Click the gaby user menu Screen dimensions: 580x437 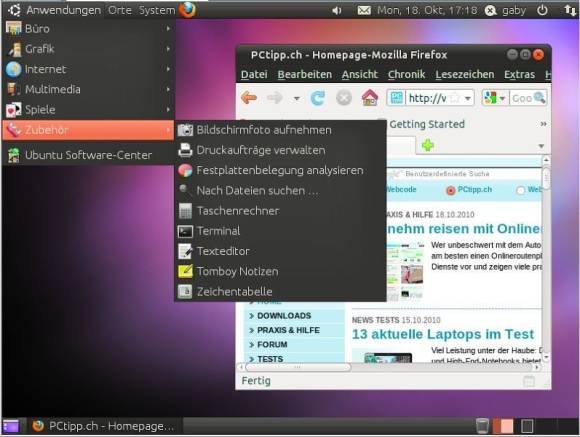[x=514, y=10]
